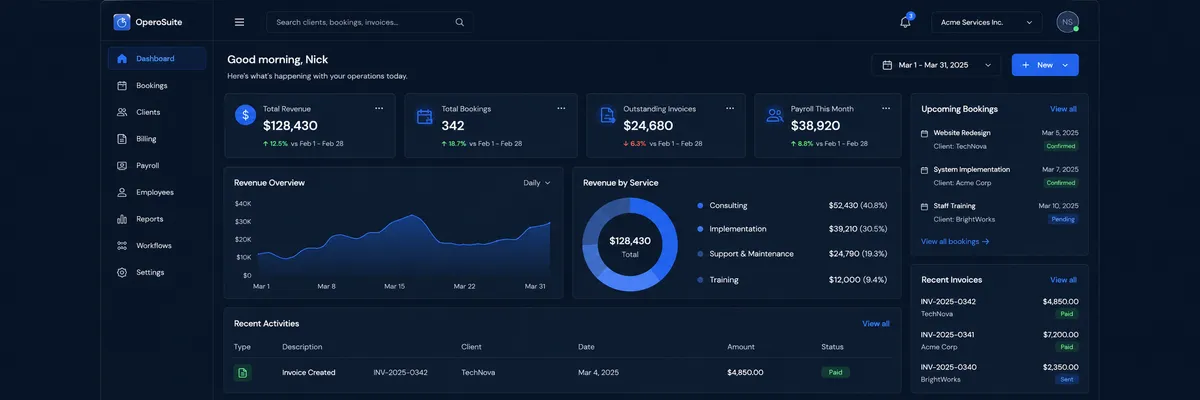Click the New button
The height and width of the screenshot is (400, 1200).
[x=1045, y=65]
